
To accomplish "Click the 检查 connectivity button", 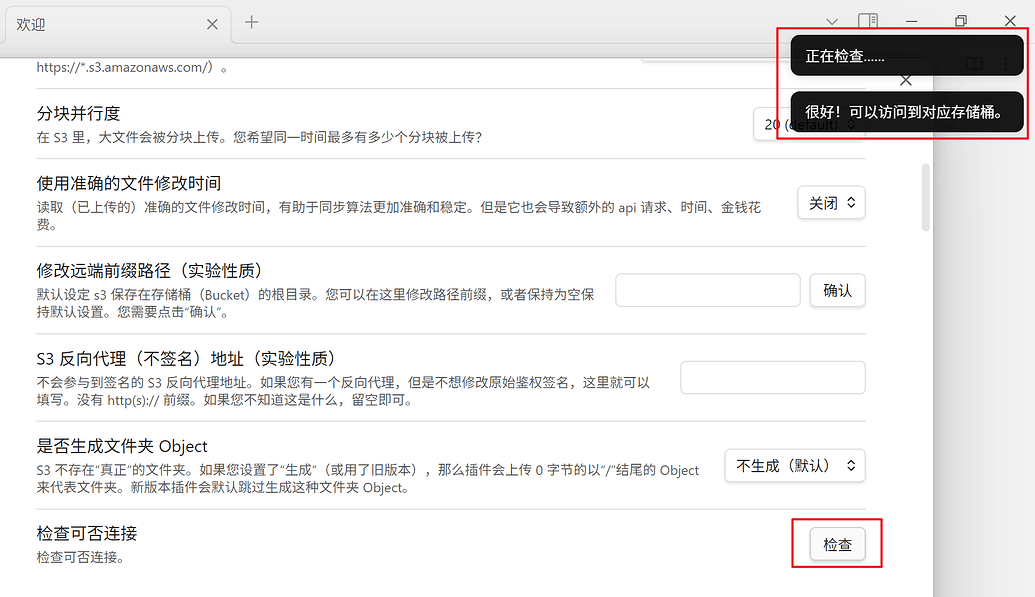I will click(x=838, y=544).
